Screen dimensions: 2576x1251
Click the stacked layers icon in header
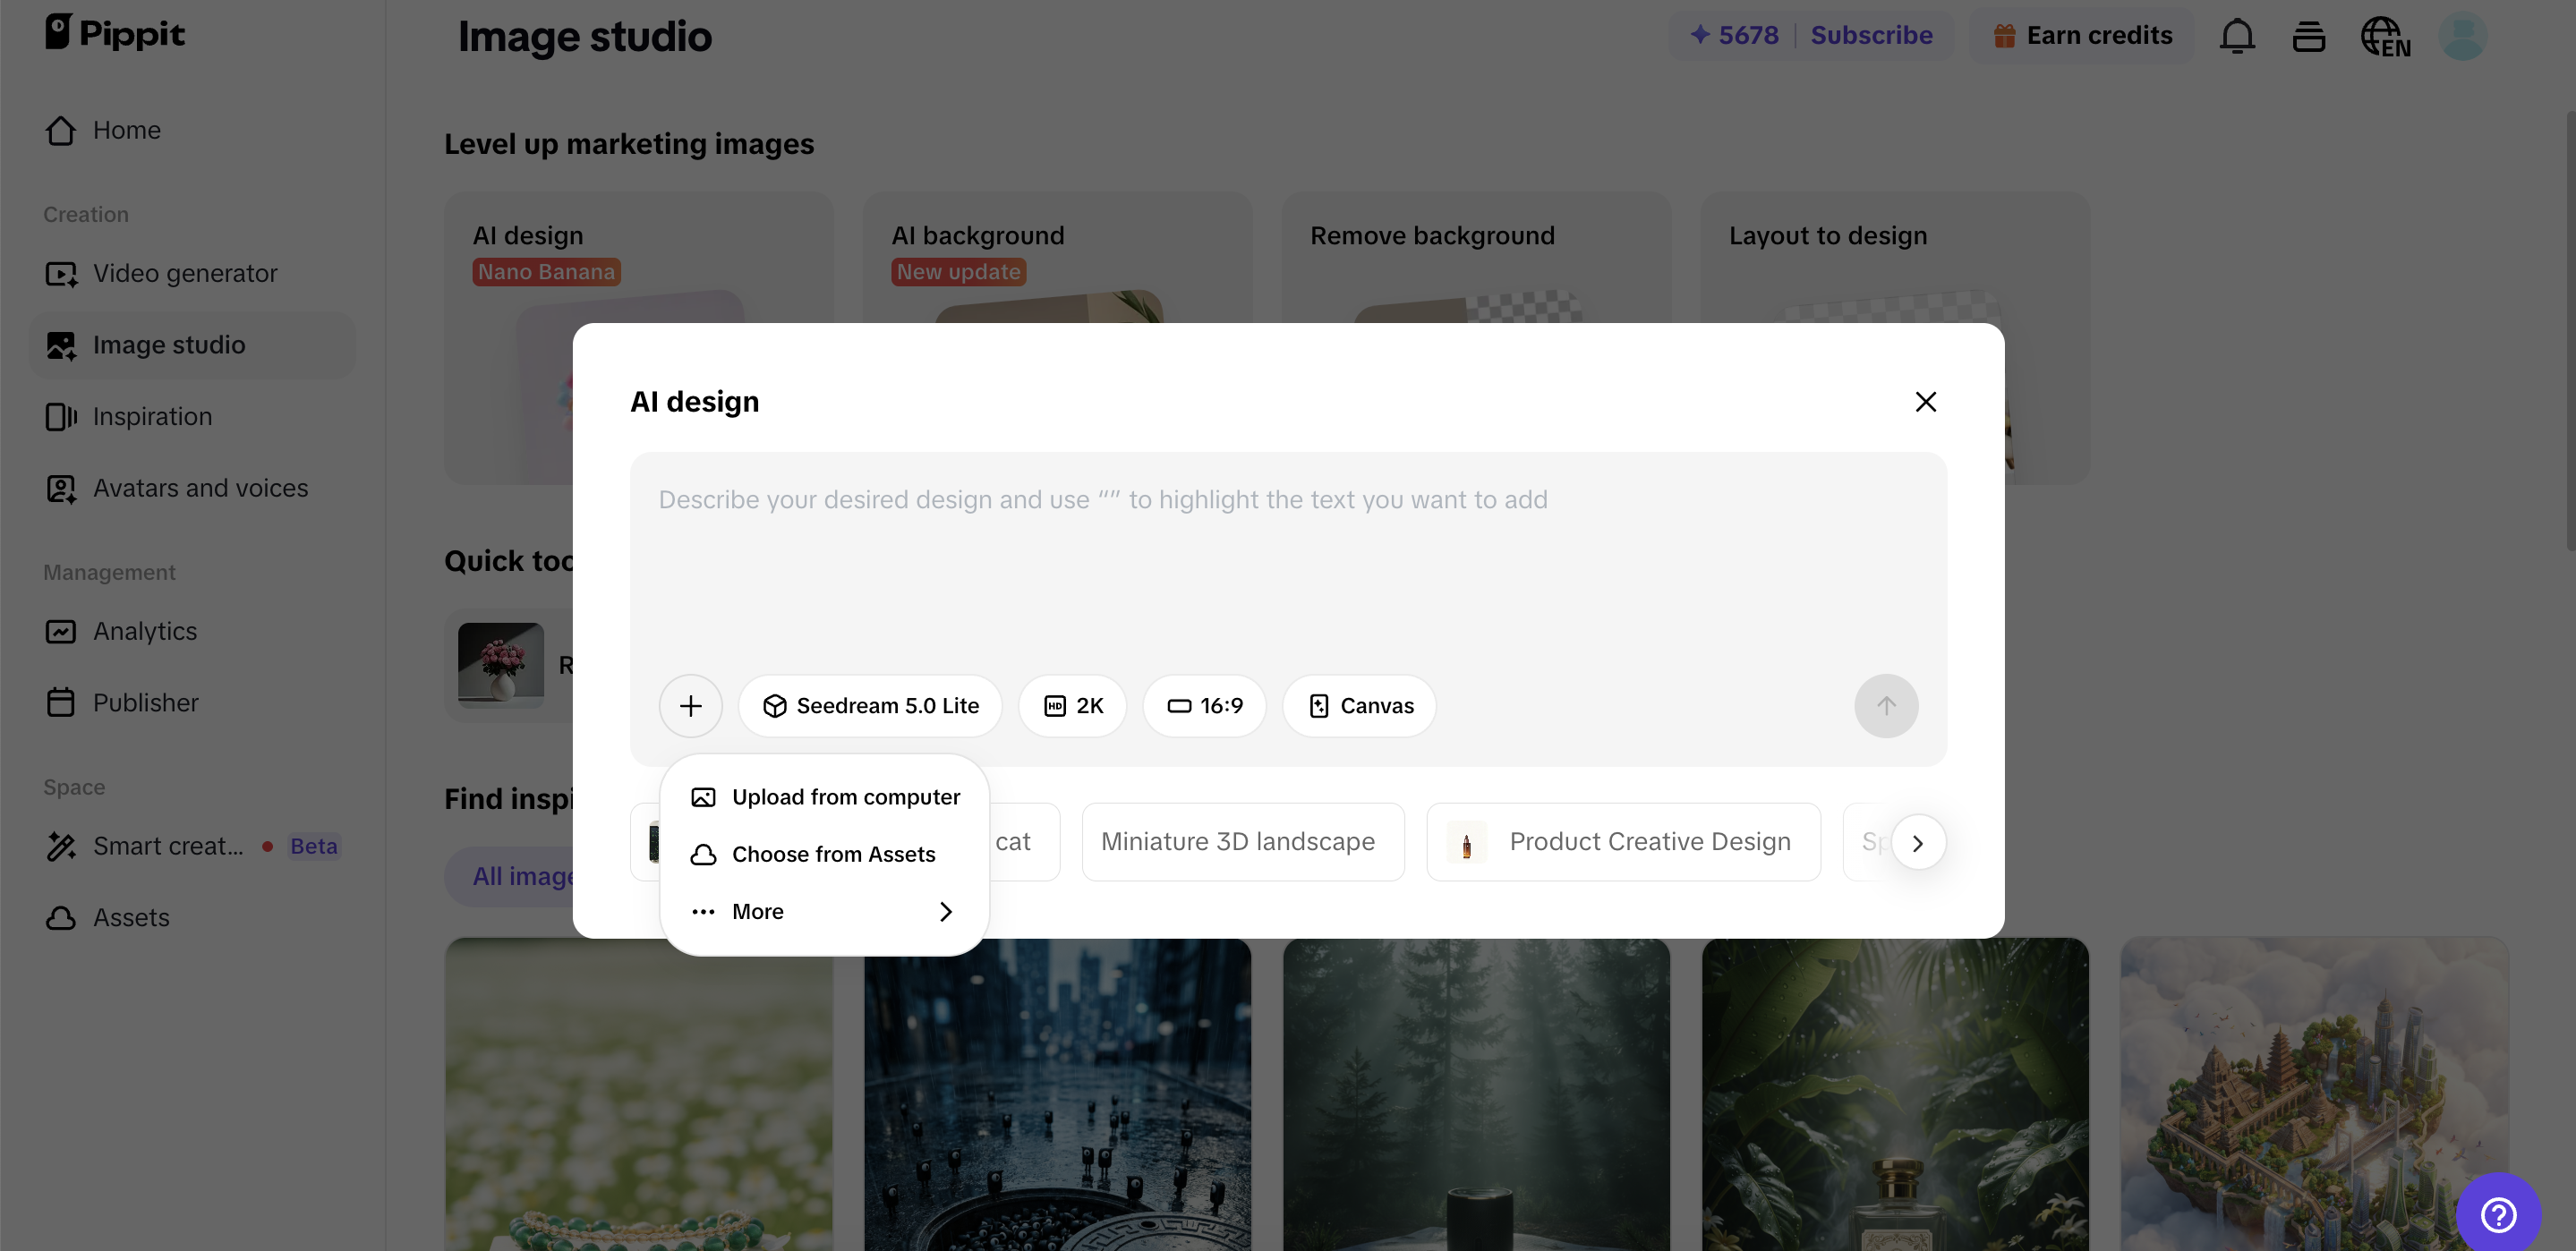click(x=2308, y=36)
